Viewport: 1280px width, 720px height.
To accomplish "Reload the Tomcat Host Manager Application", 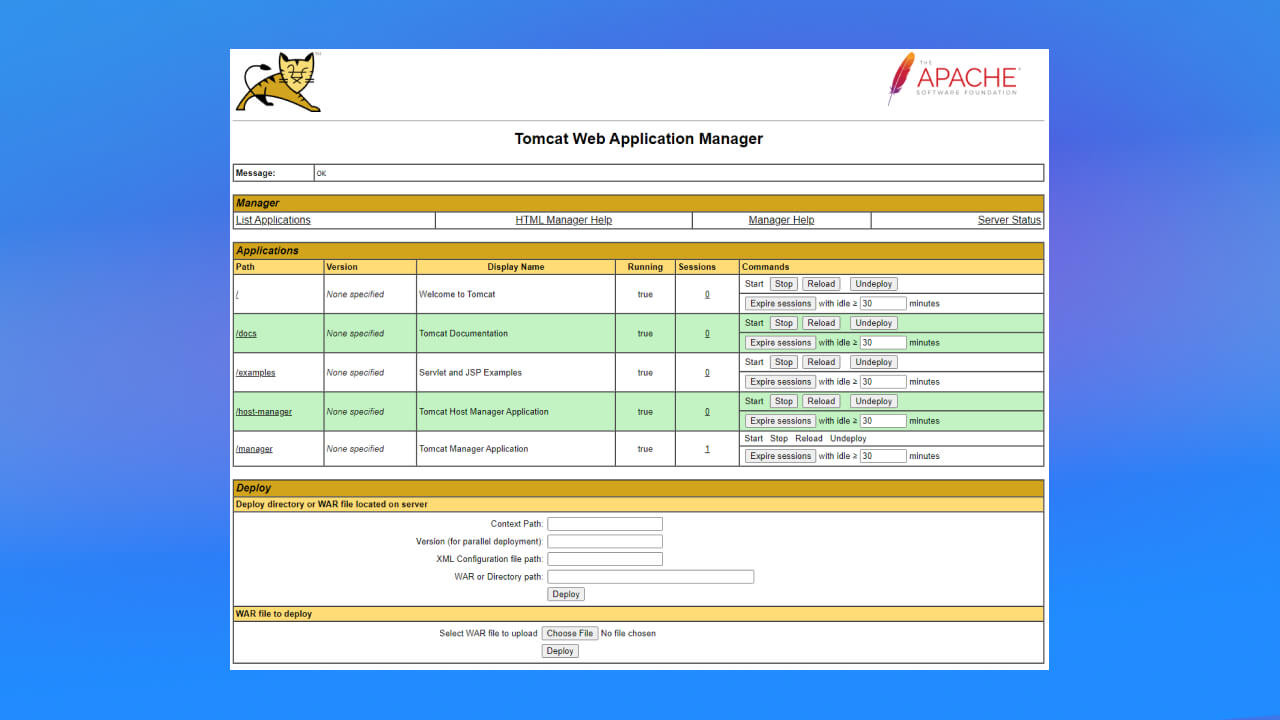I will point(821,401).
